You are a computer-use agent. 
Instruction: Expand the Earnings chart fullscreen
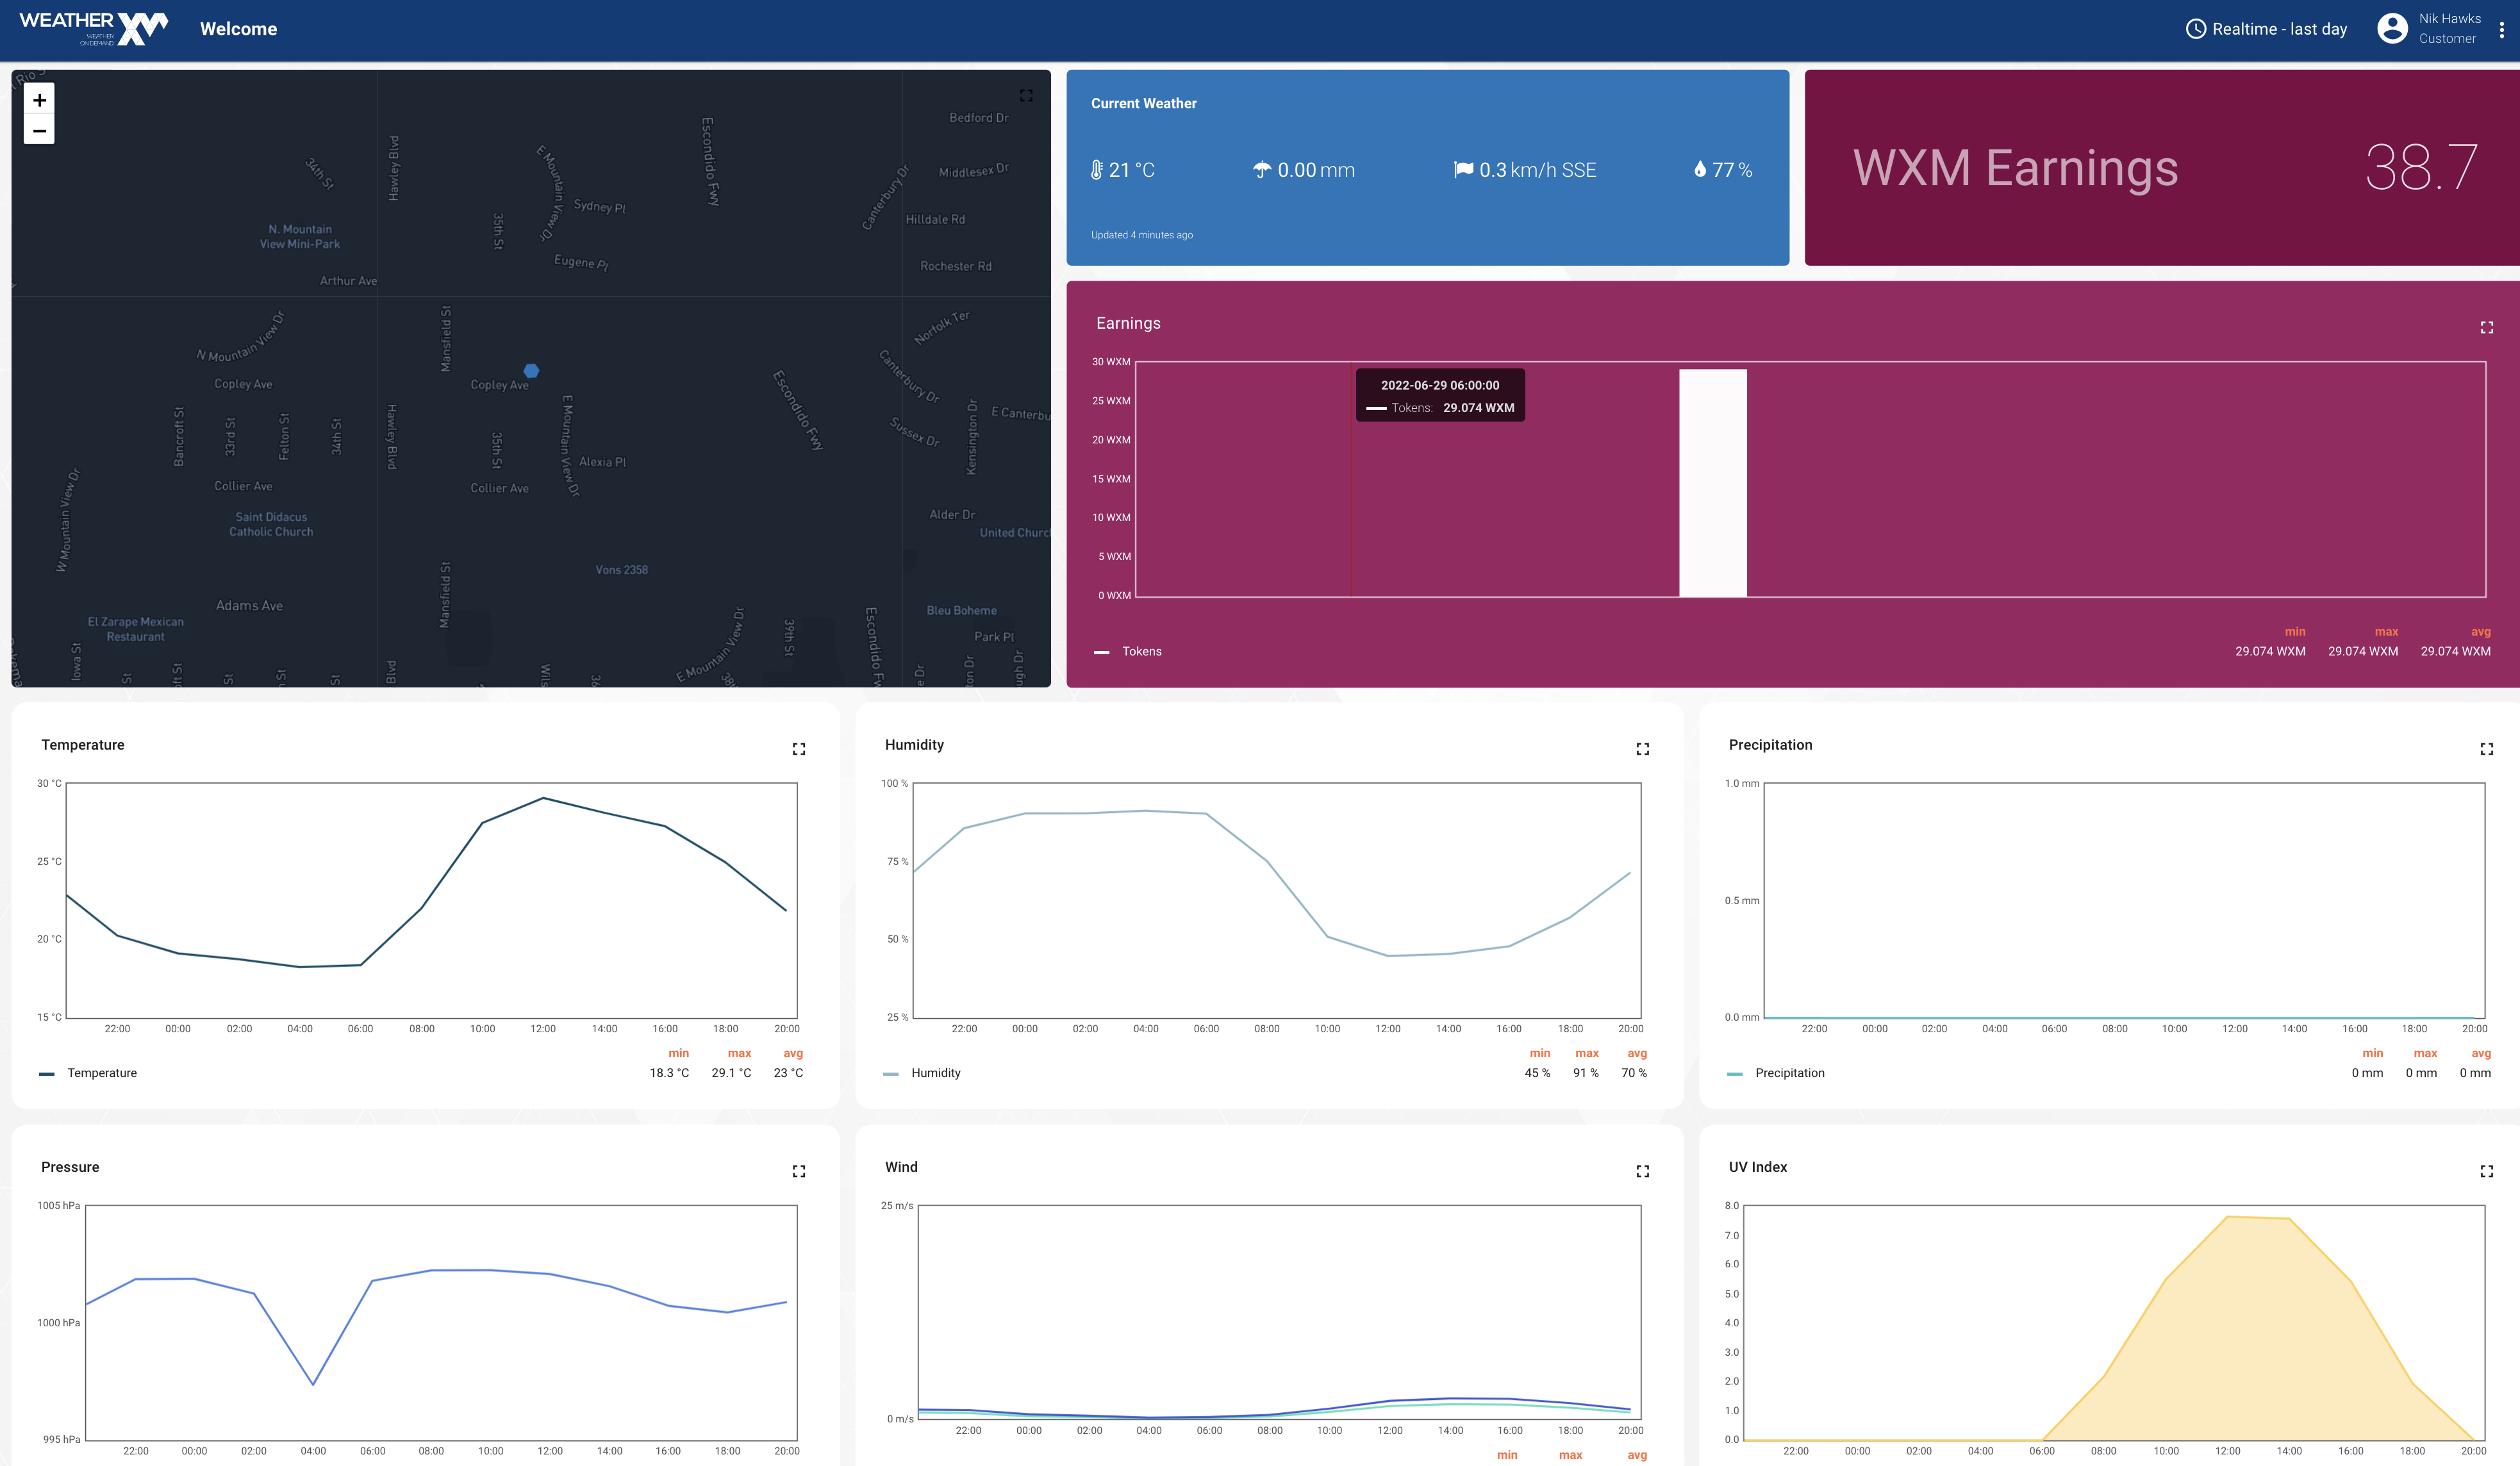point(2486,328)
